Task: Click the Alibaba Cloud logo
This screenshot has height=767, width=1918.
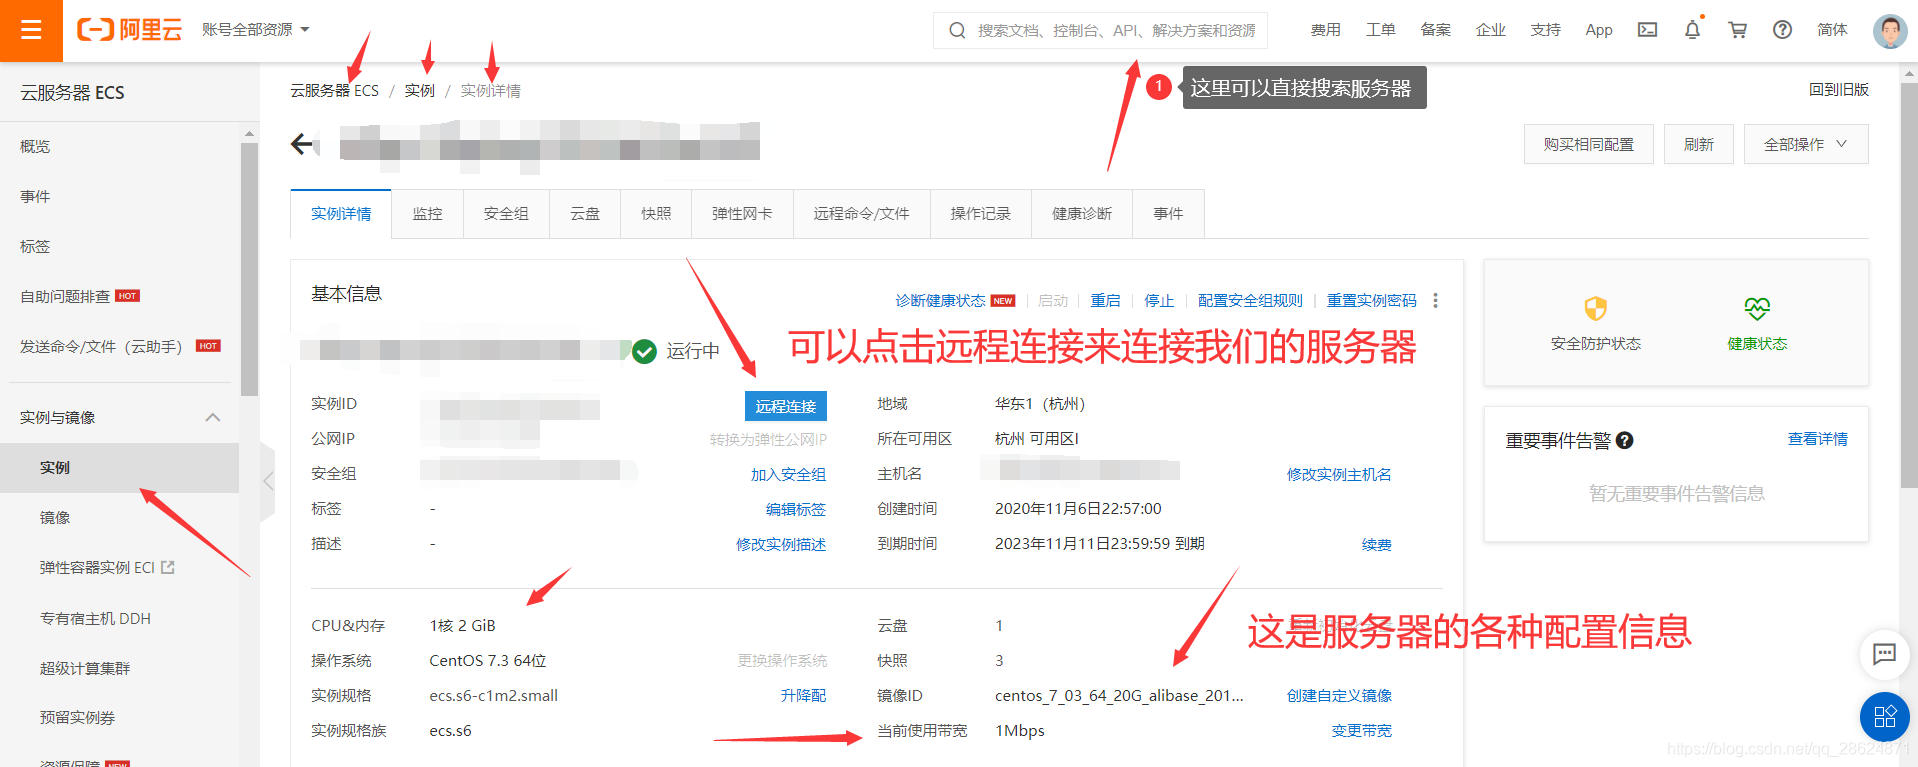Action: tap(130, 30)
